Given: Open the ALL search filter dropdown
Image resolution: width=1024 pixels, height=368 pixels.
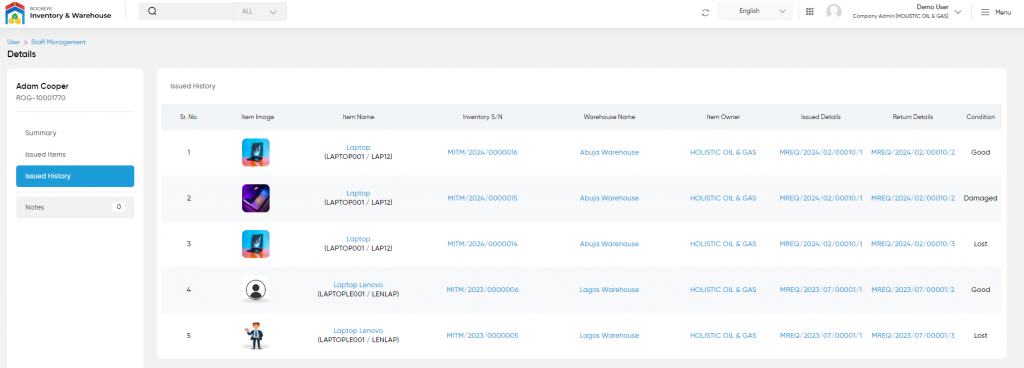Looking at the screenshot, I should click(260, 11).
